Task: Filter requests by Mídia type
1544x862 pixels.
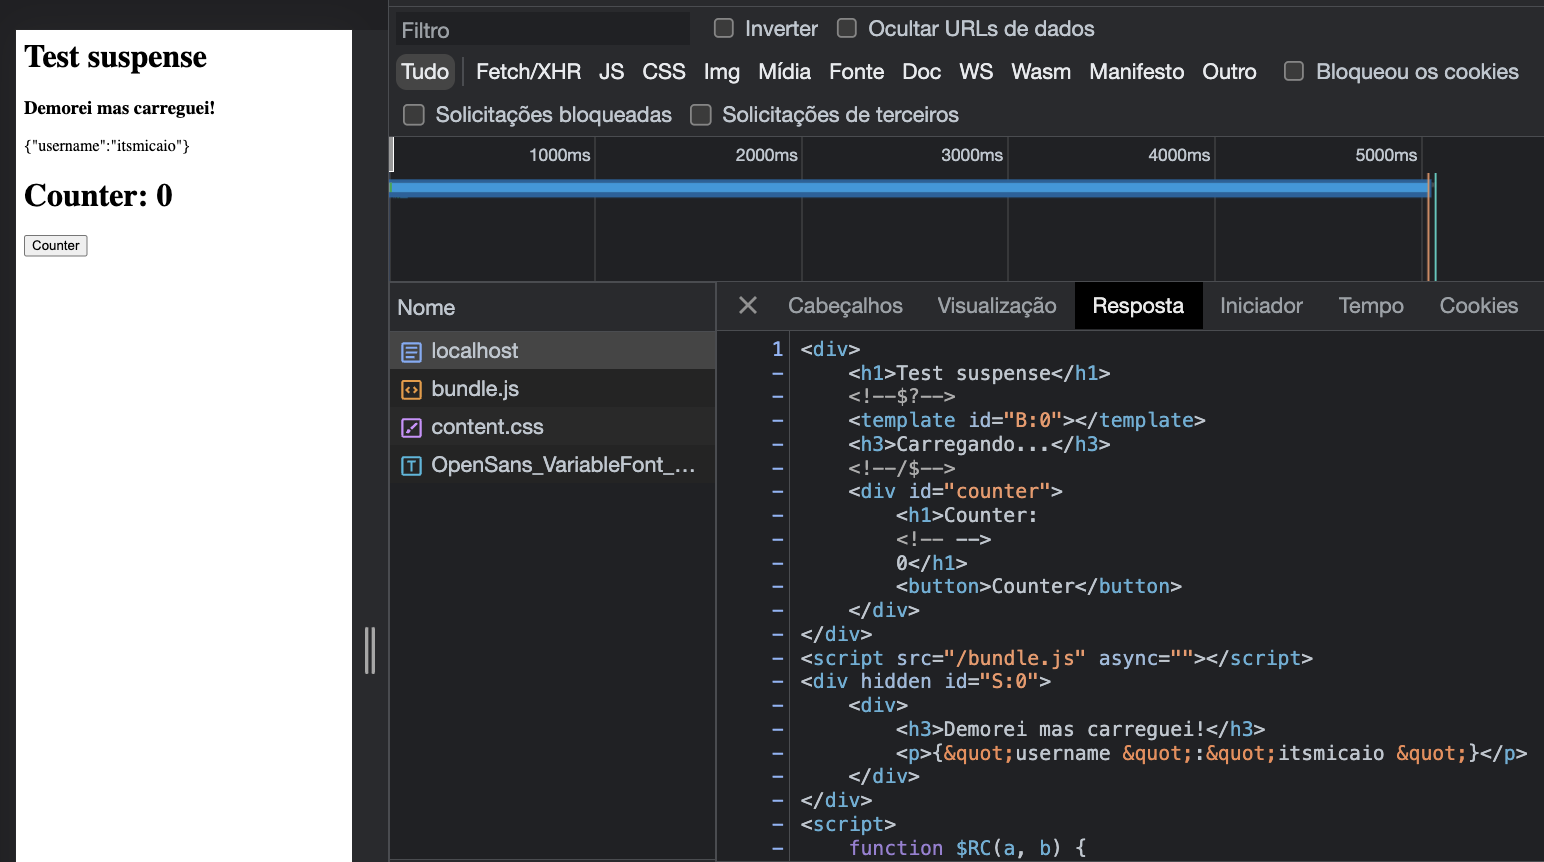Action: click(785, 72)
